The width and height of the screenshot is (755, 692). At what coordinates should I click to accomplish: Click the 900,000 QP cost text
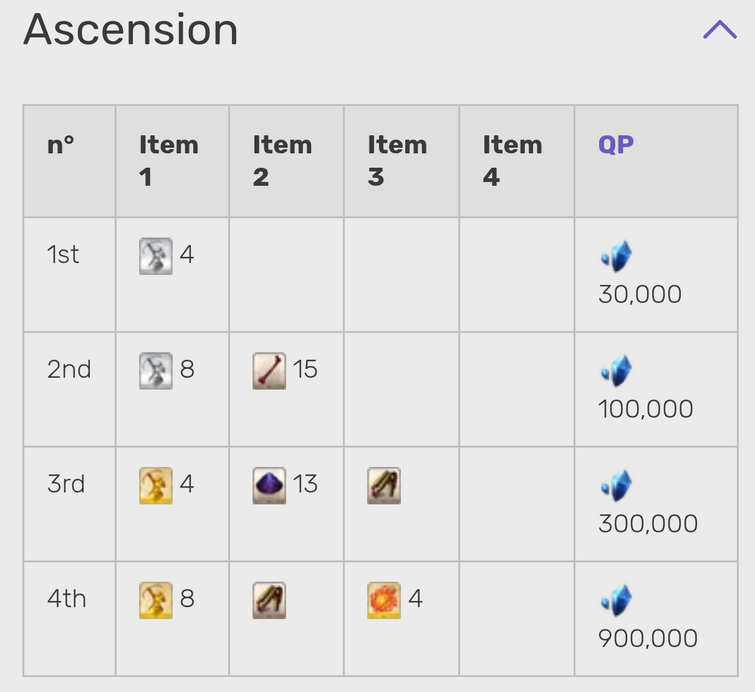(648, 639)
